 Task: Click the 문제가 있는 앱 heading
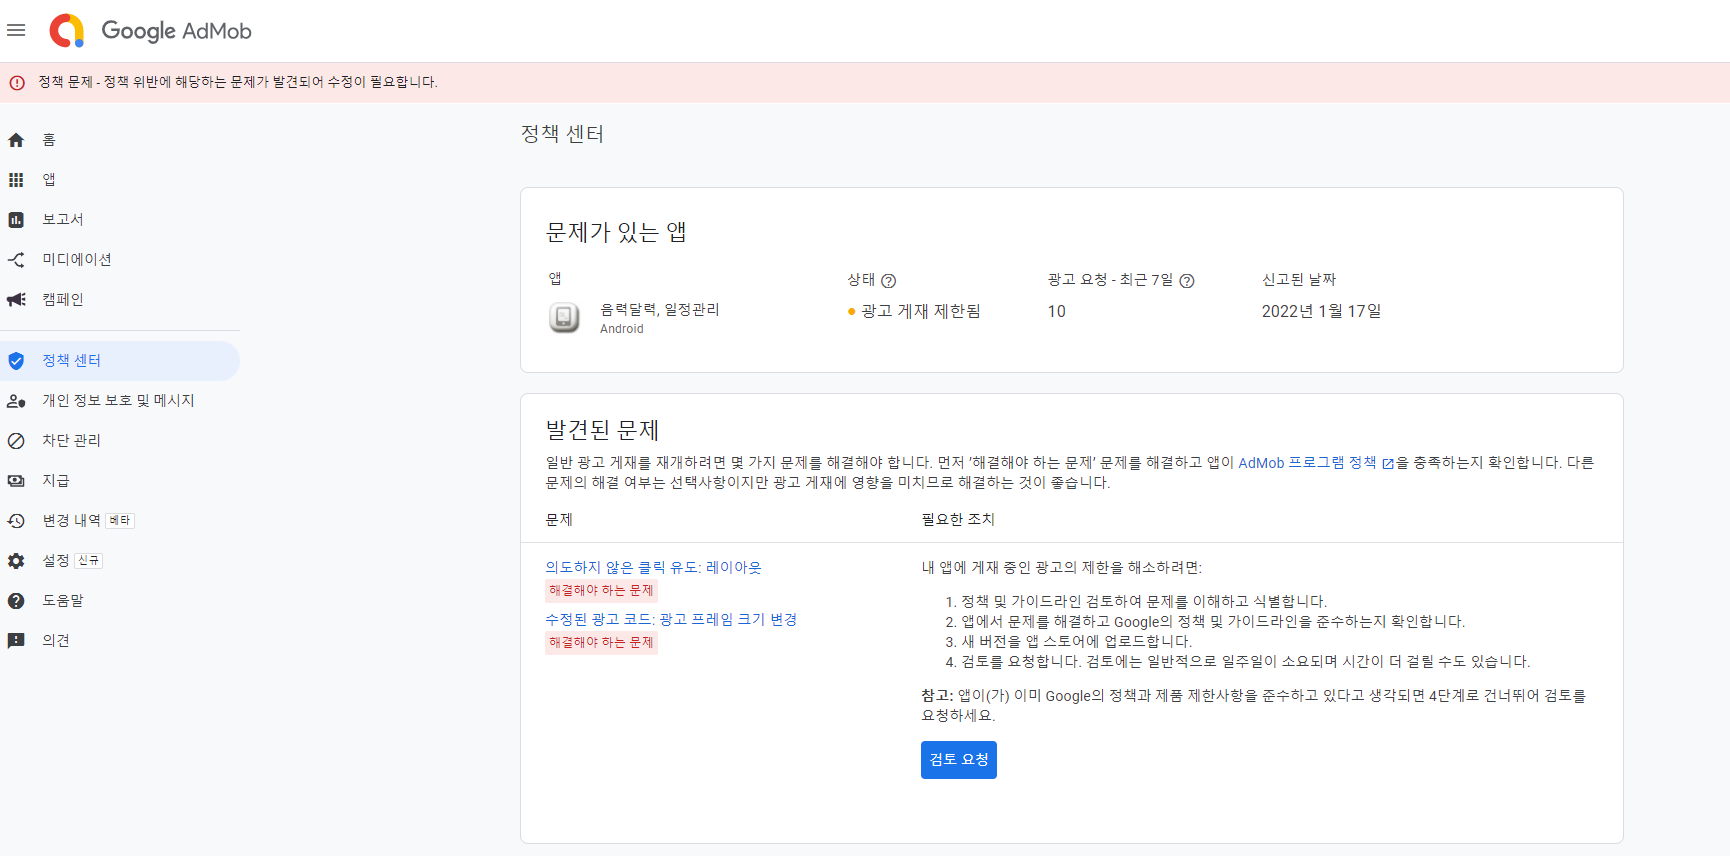tap(616, 233)
